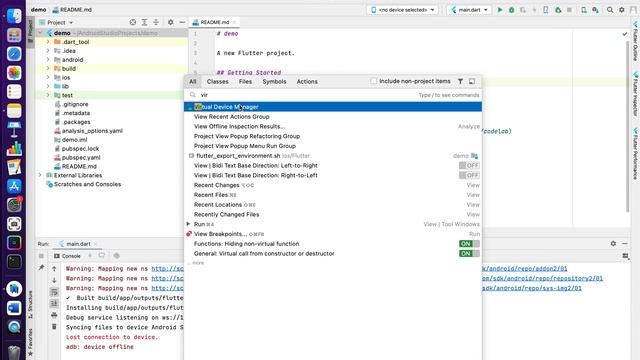Open main.dart run configuration dropdown
This screenshot has width=640, height=360.
pyautogui.click(x=469, y=10)
